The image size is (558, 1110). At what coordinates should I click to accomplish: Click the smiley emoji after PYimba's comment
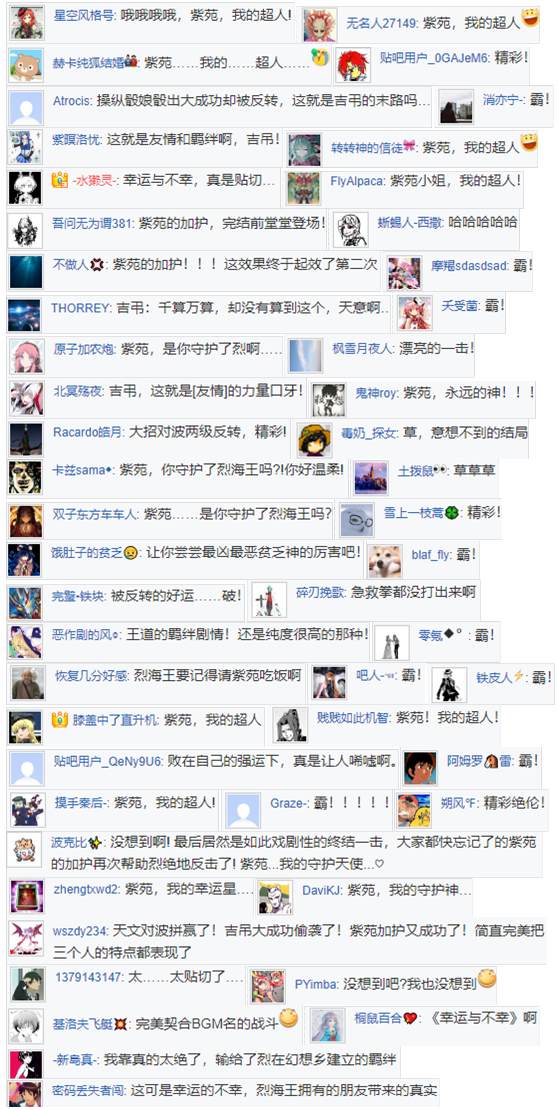pyautogui.click(x=486, y=979)
